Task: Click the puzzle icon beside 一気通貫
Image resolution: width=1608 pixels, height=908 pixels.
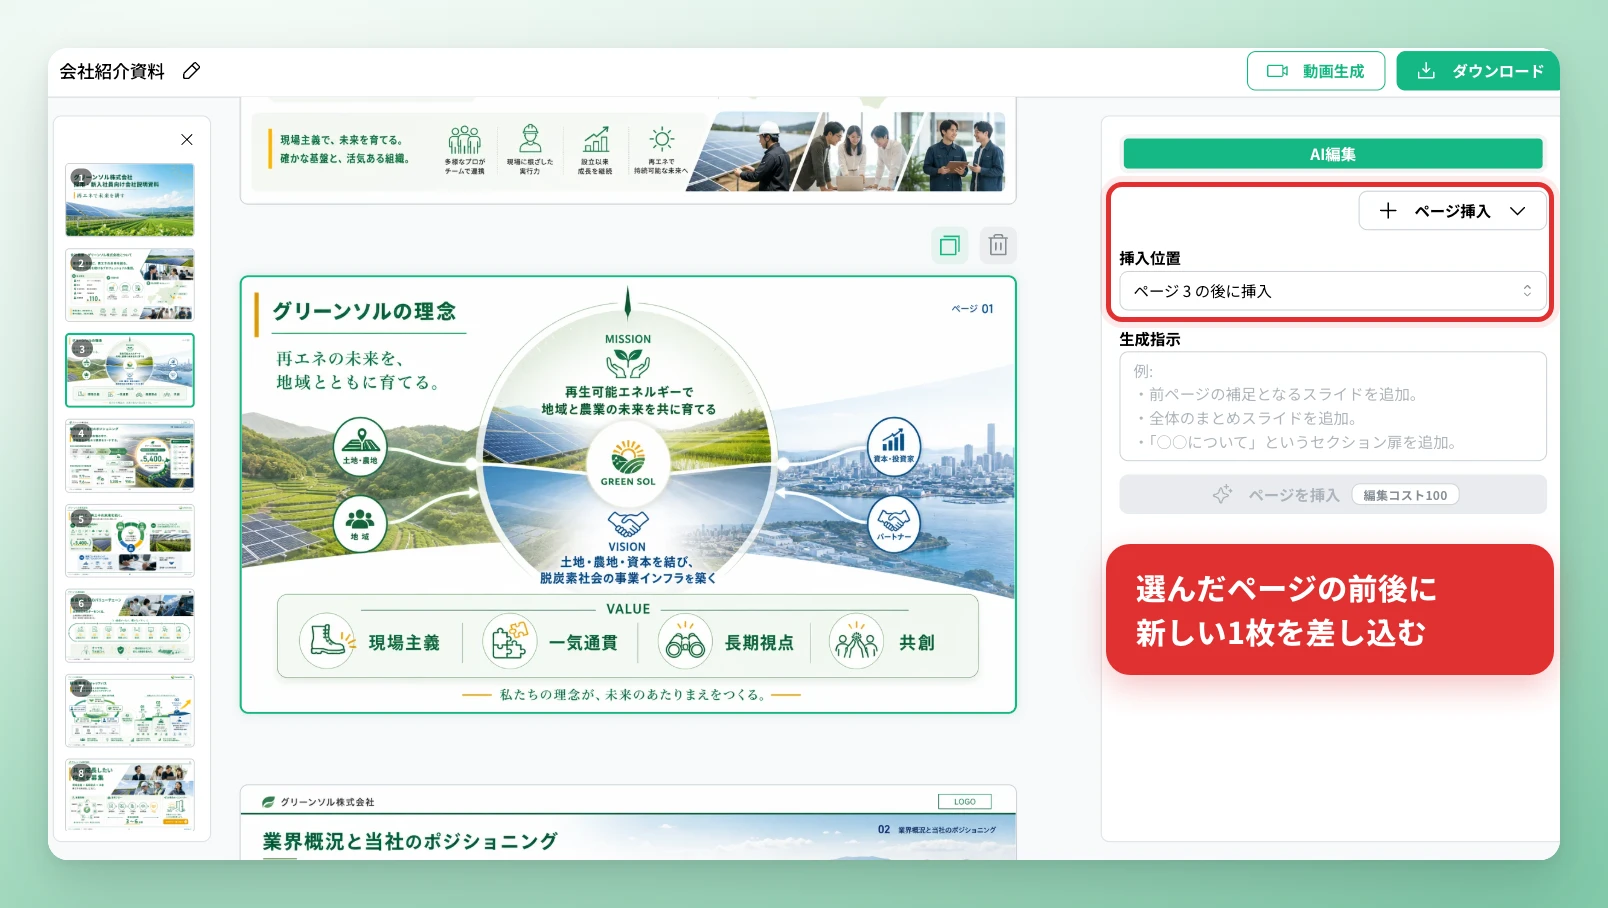Action: pyautogui.click(x=510, y=641)
